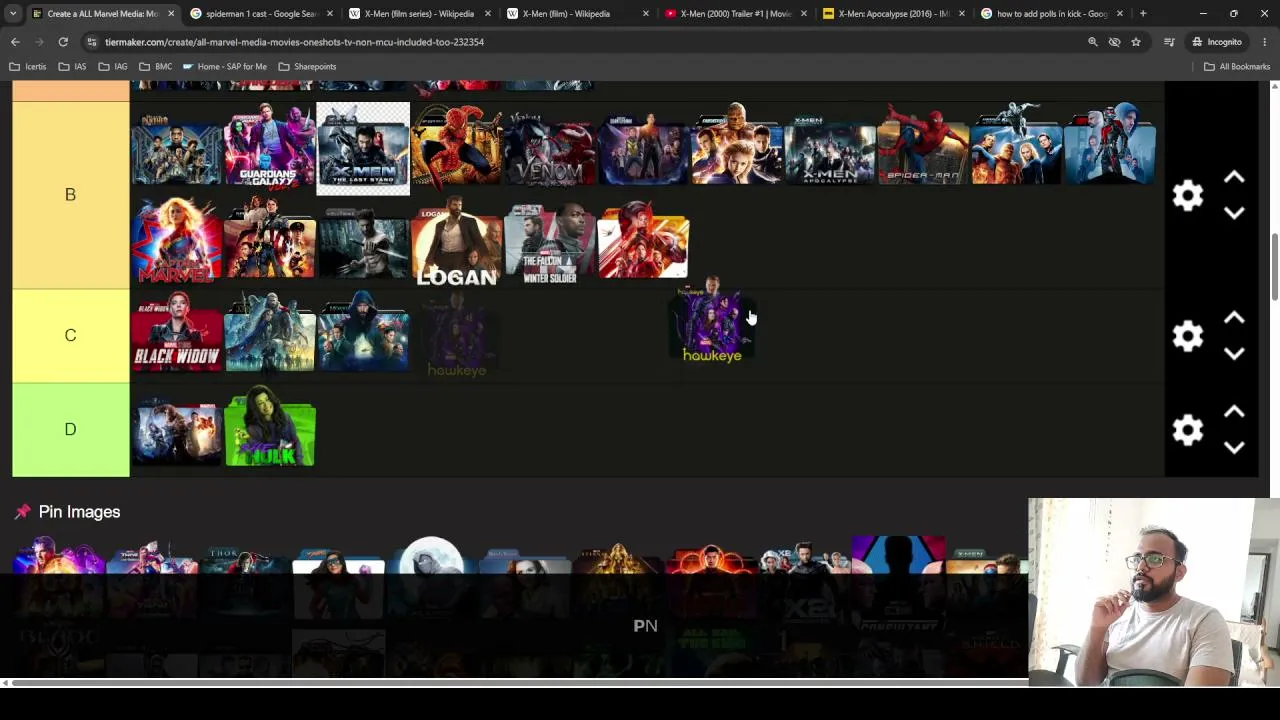This screenshot has height=720, width=1280.
Task: Open the IAS bookmark folder
Action: (x=72, y=67)
